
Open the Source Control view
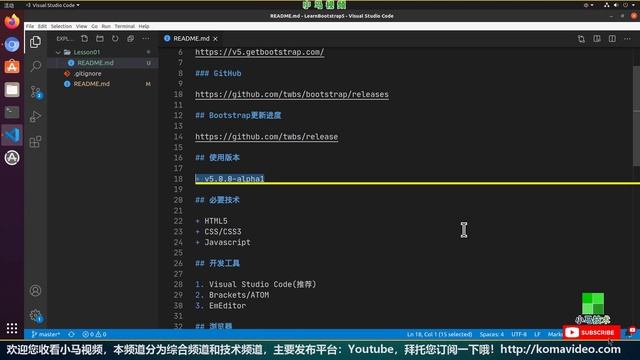[36, 92]
